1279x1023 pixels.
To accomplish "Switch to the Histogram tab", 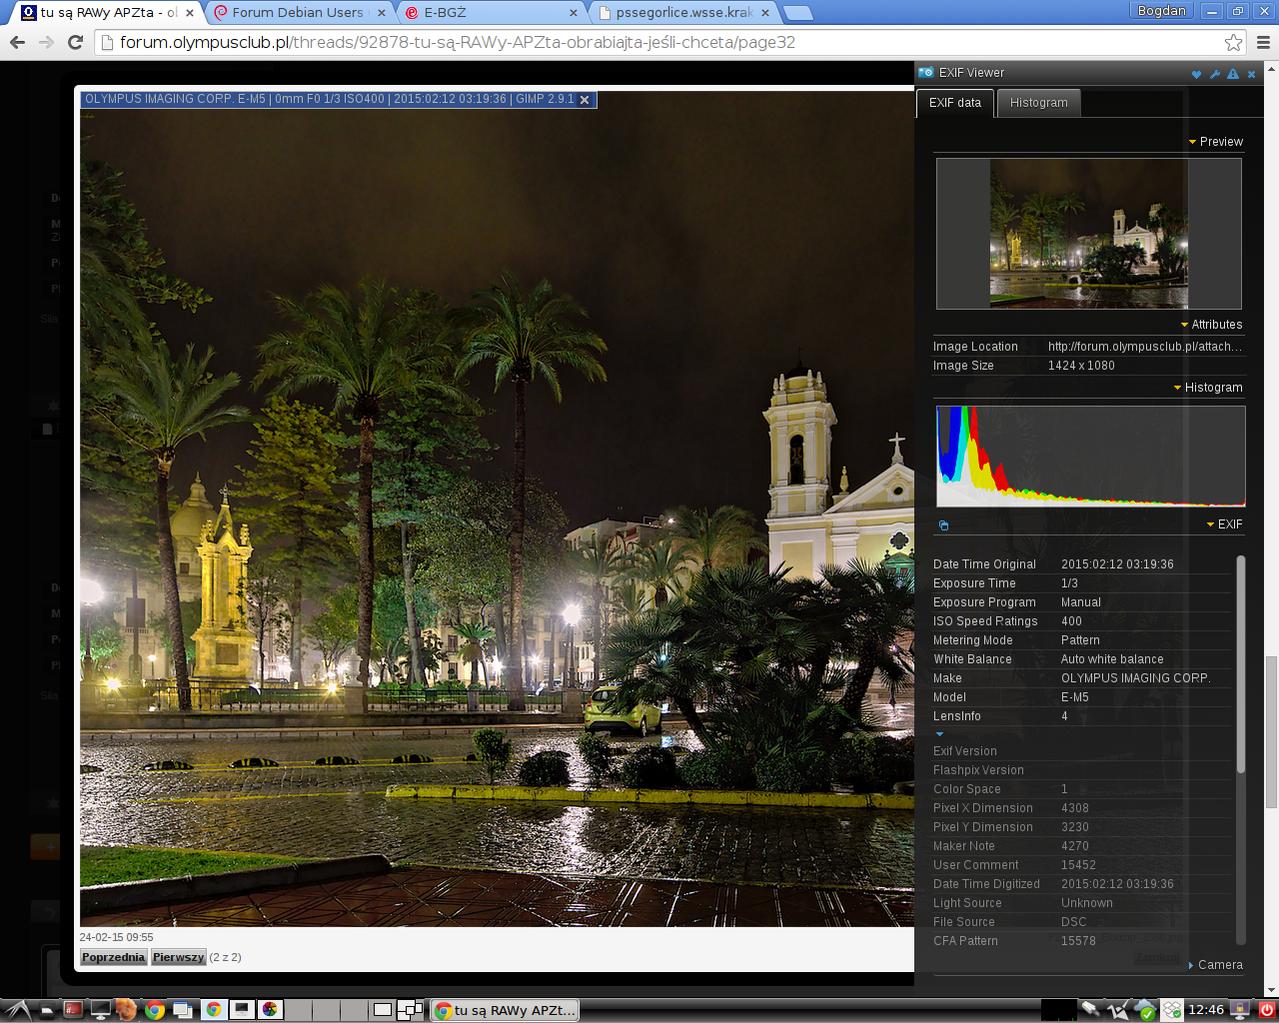I will (1038, 103).
